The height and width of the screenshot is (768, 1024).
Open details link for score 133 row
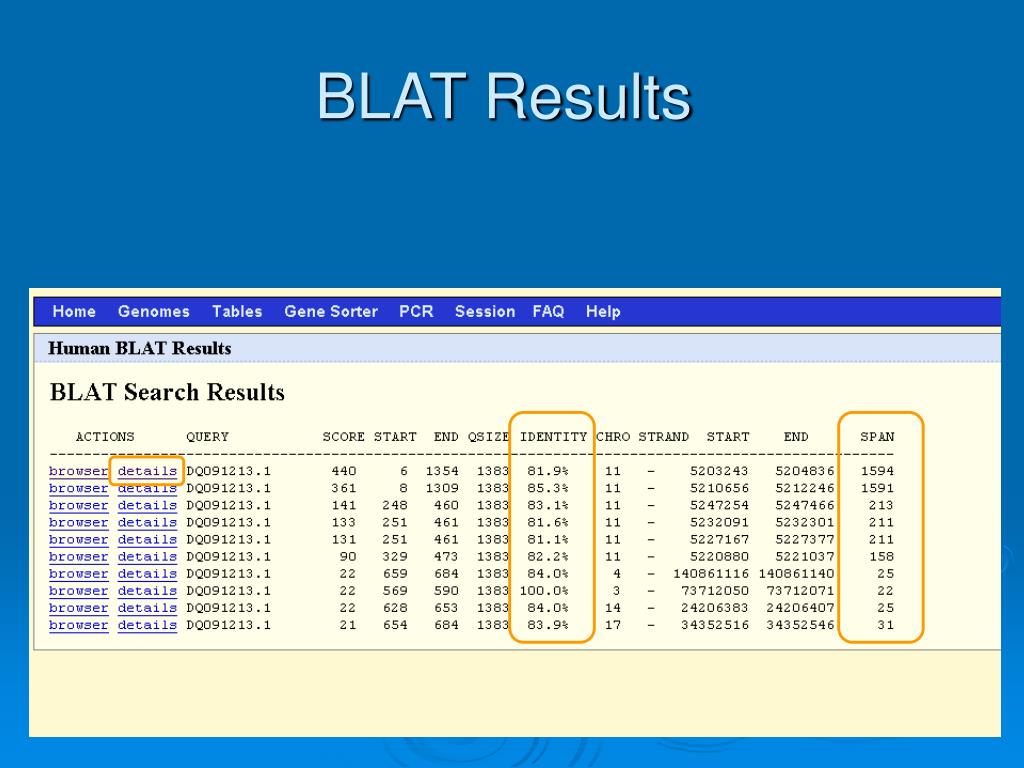click(x=147, y=522)
